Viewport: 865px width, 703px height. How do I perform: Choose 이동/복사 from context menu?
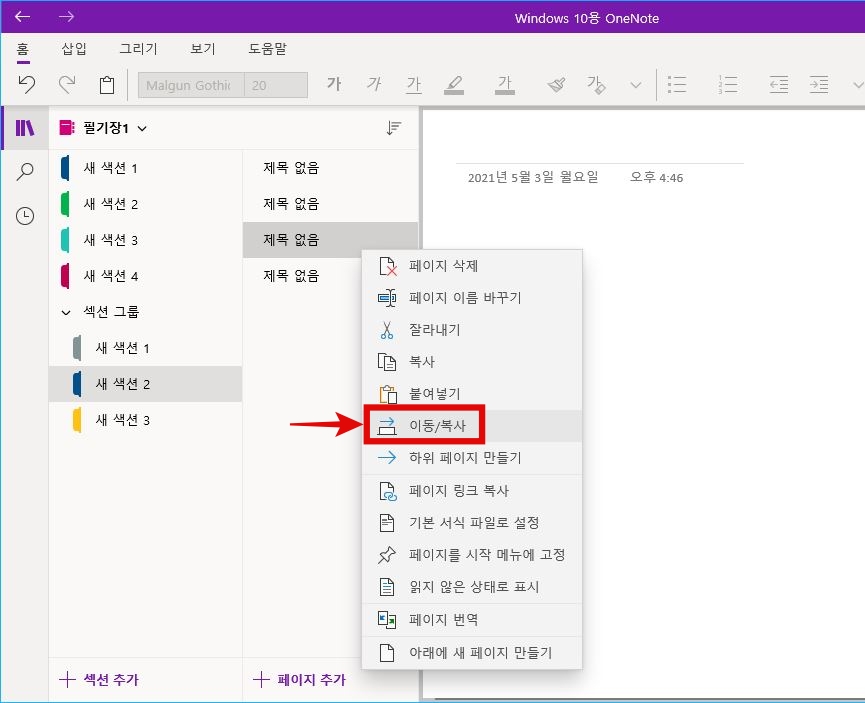(472, 425)
